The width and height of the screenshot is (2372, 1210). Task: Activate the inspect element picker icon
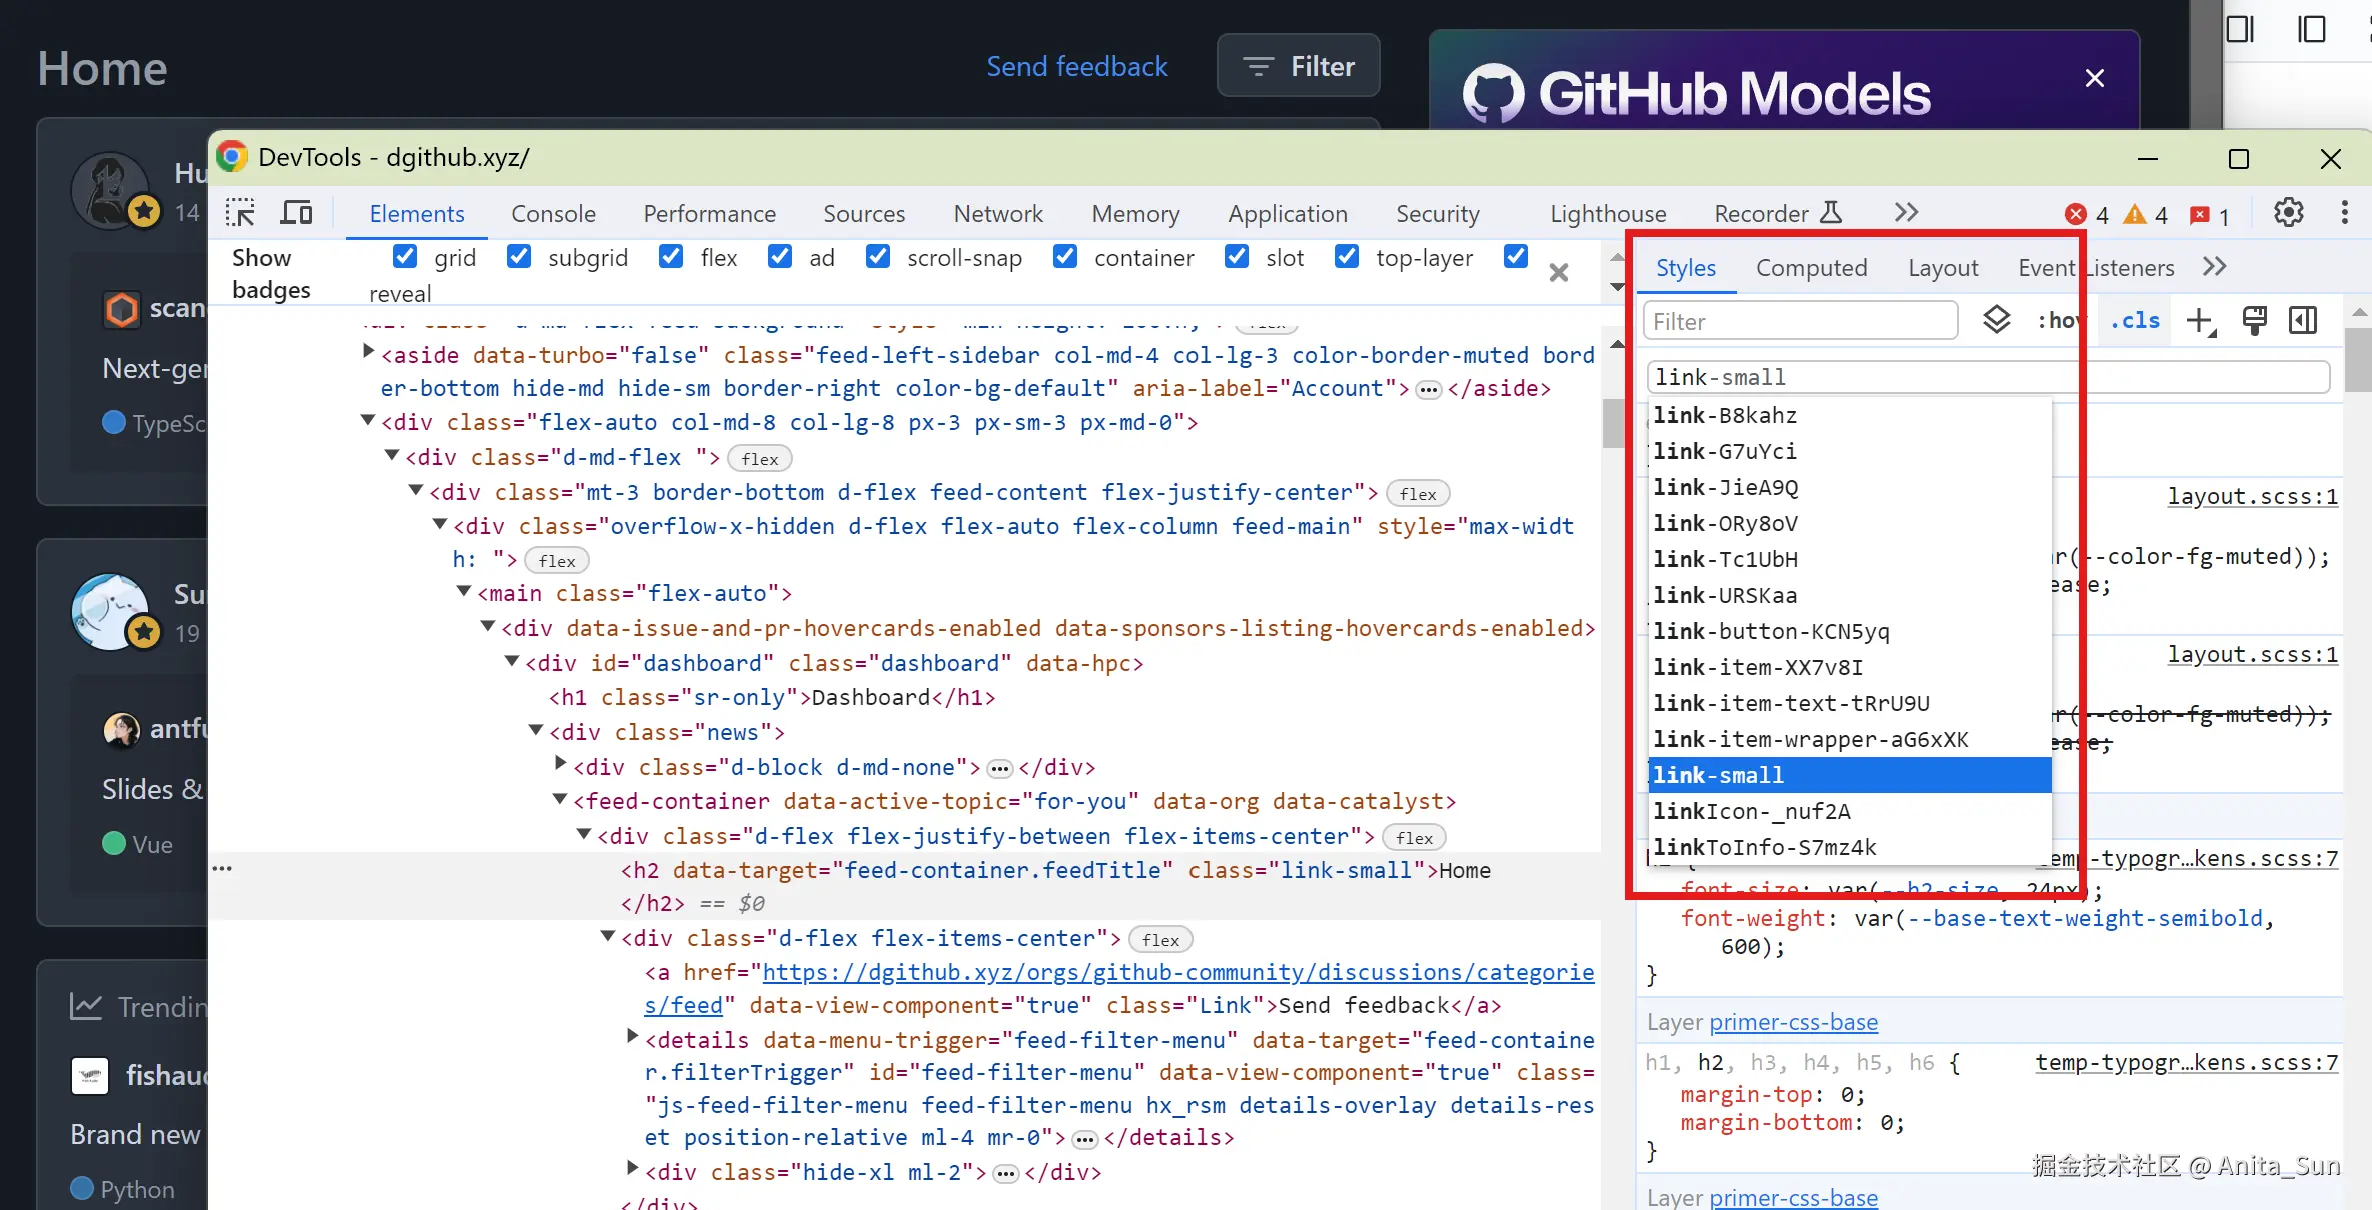(240, 213)
